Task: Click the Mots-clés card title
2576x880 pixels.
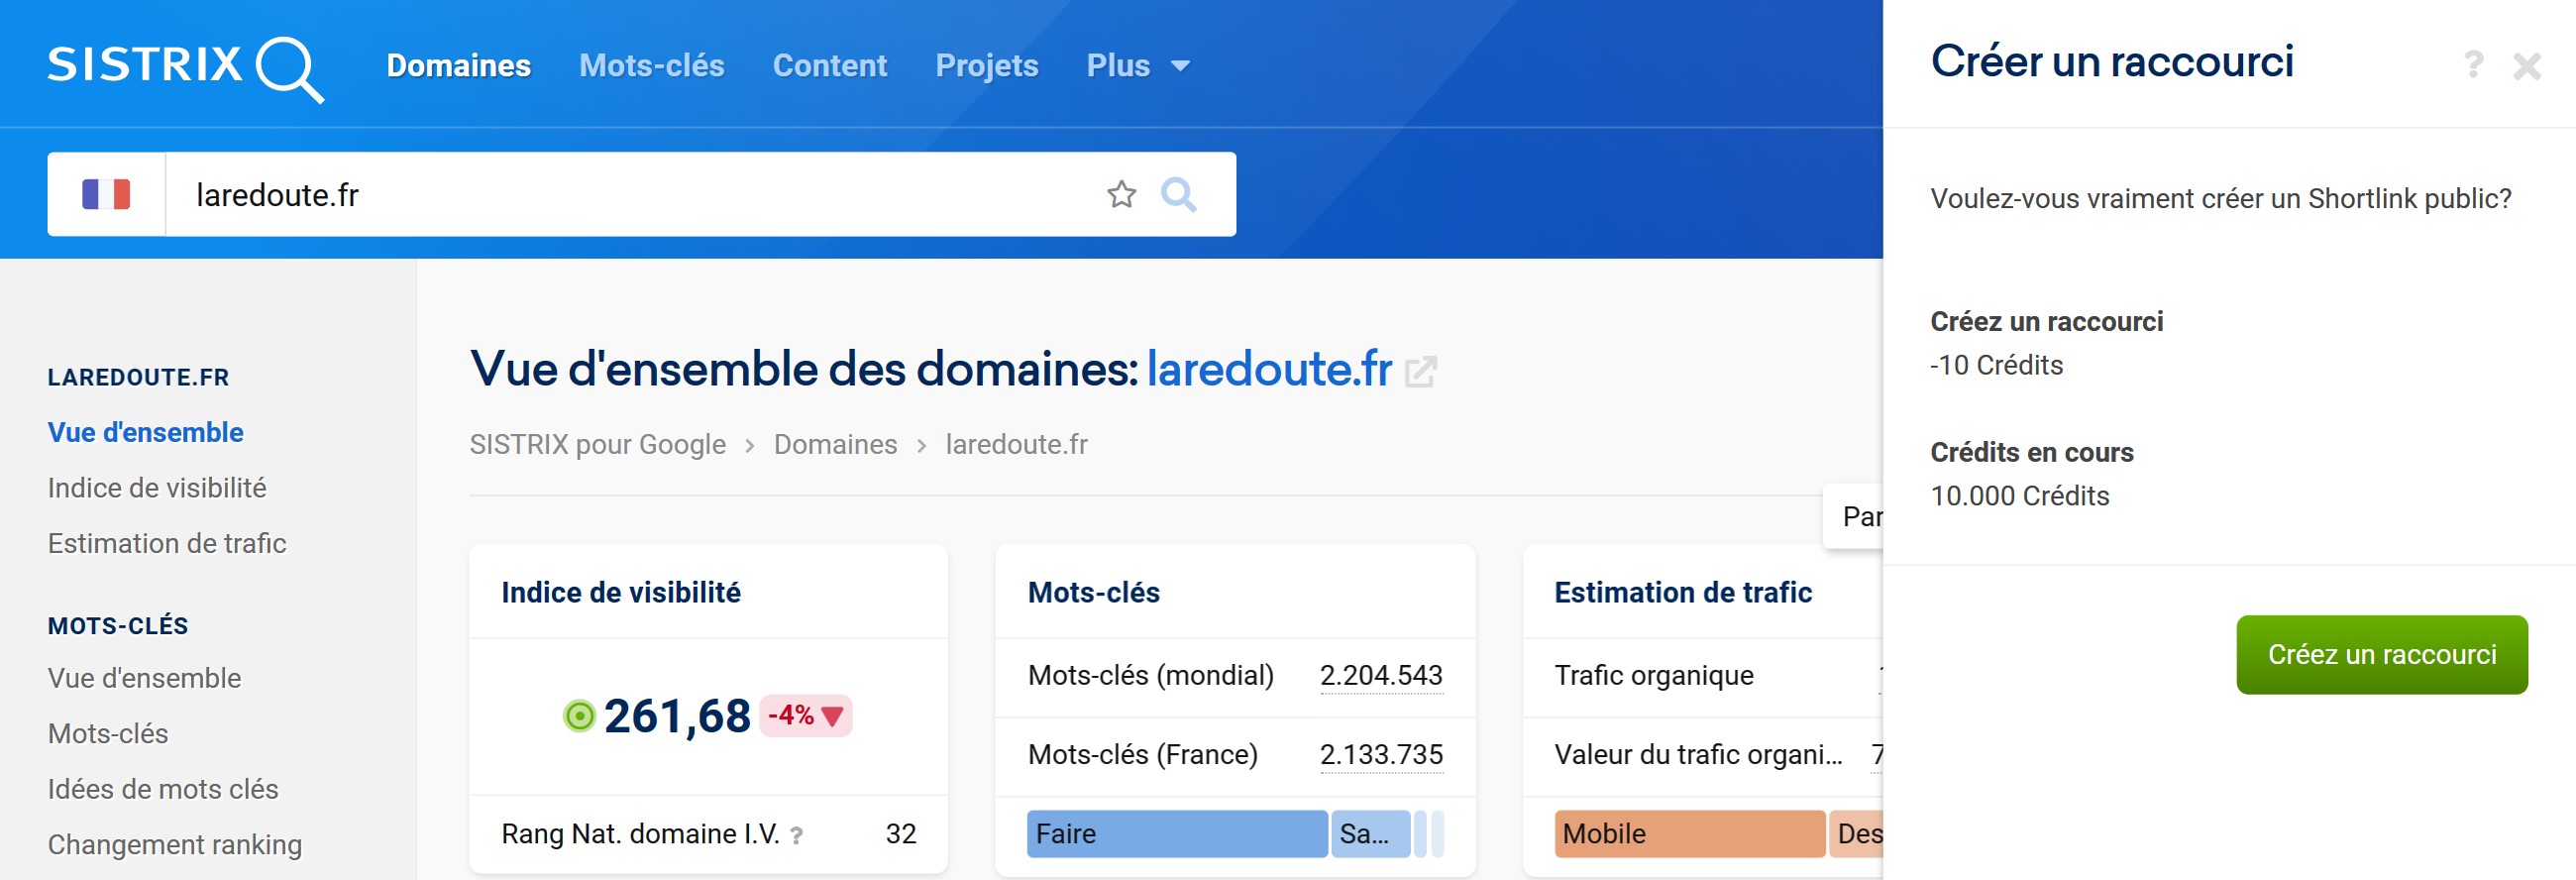Action: 1093,592
